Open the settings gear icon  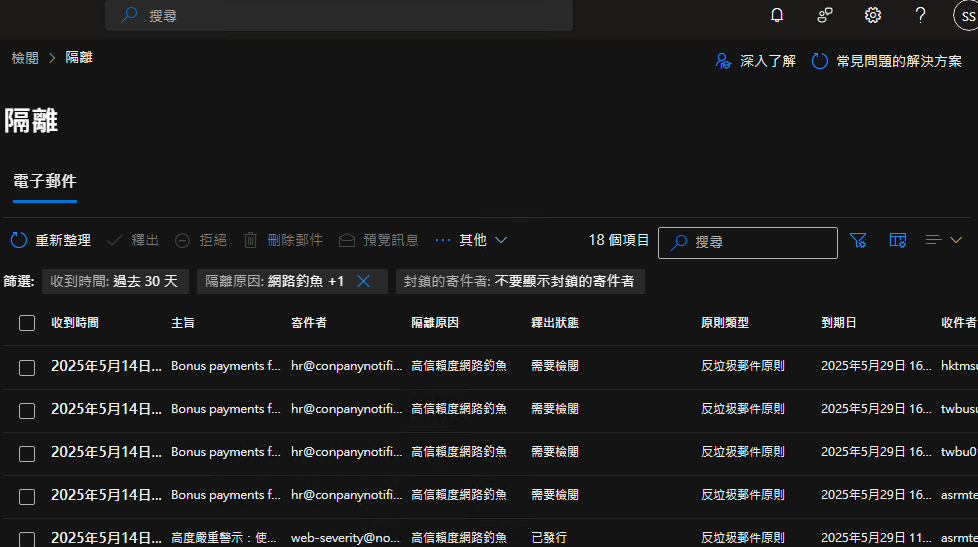coord(873,15)
